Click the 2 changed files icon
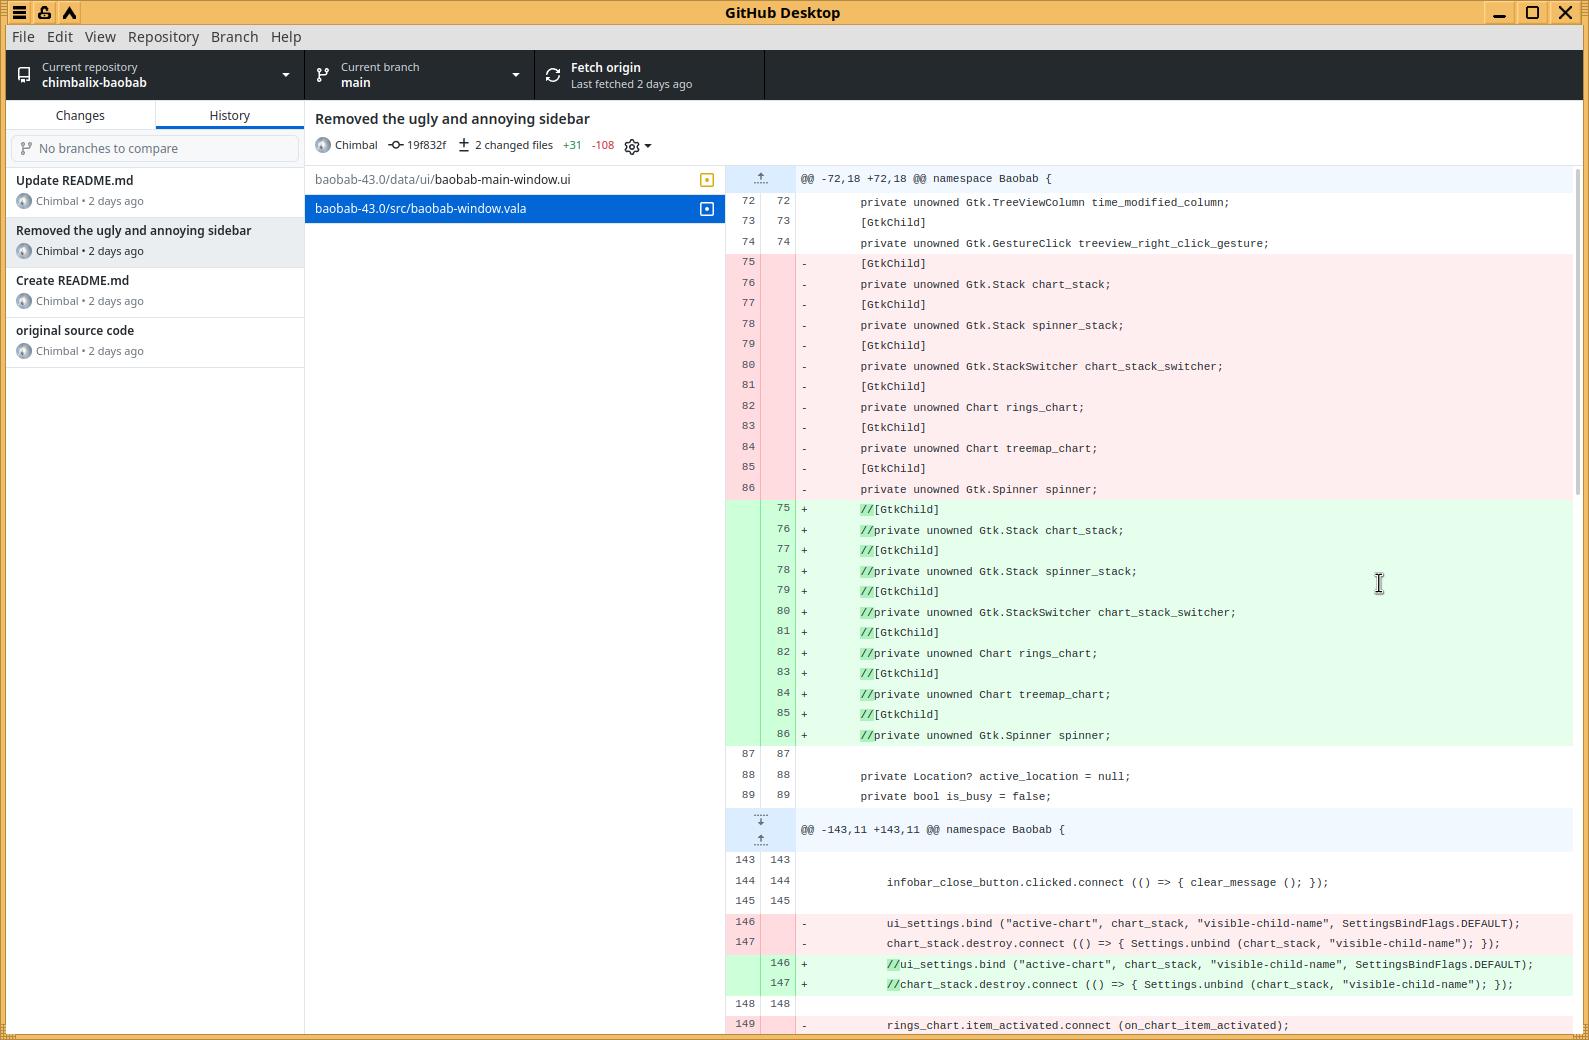Image resolution: width=1589 pixels, height=1040 pixels. tap(464, 145)
